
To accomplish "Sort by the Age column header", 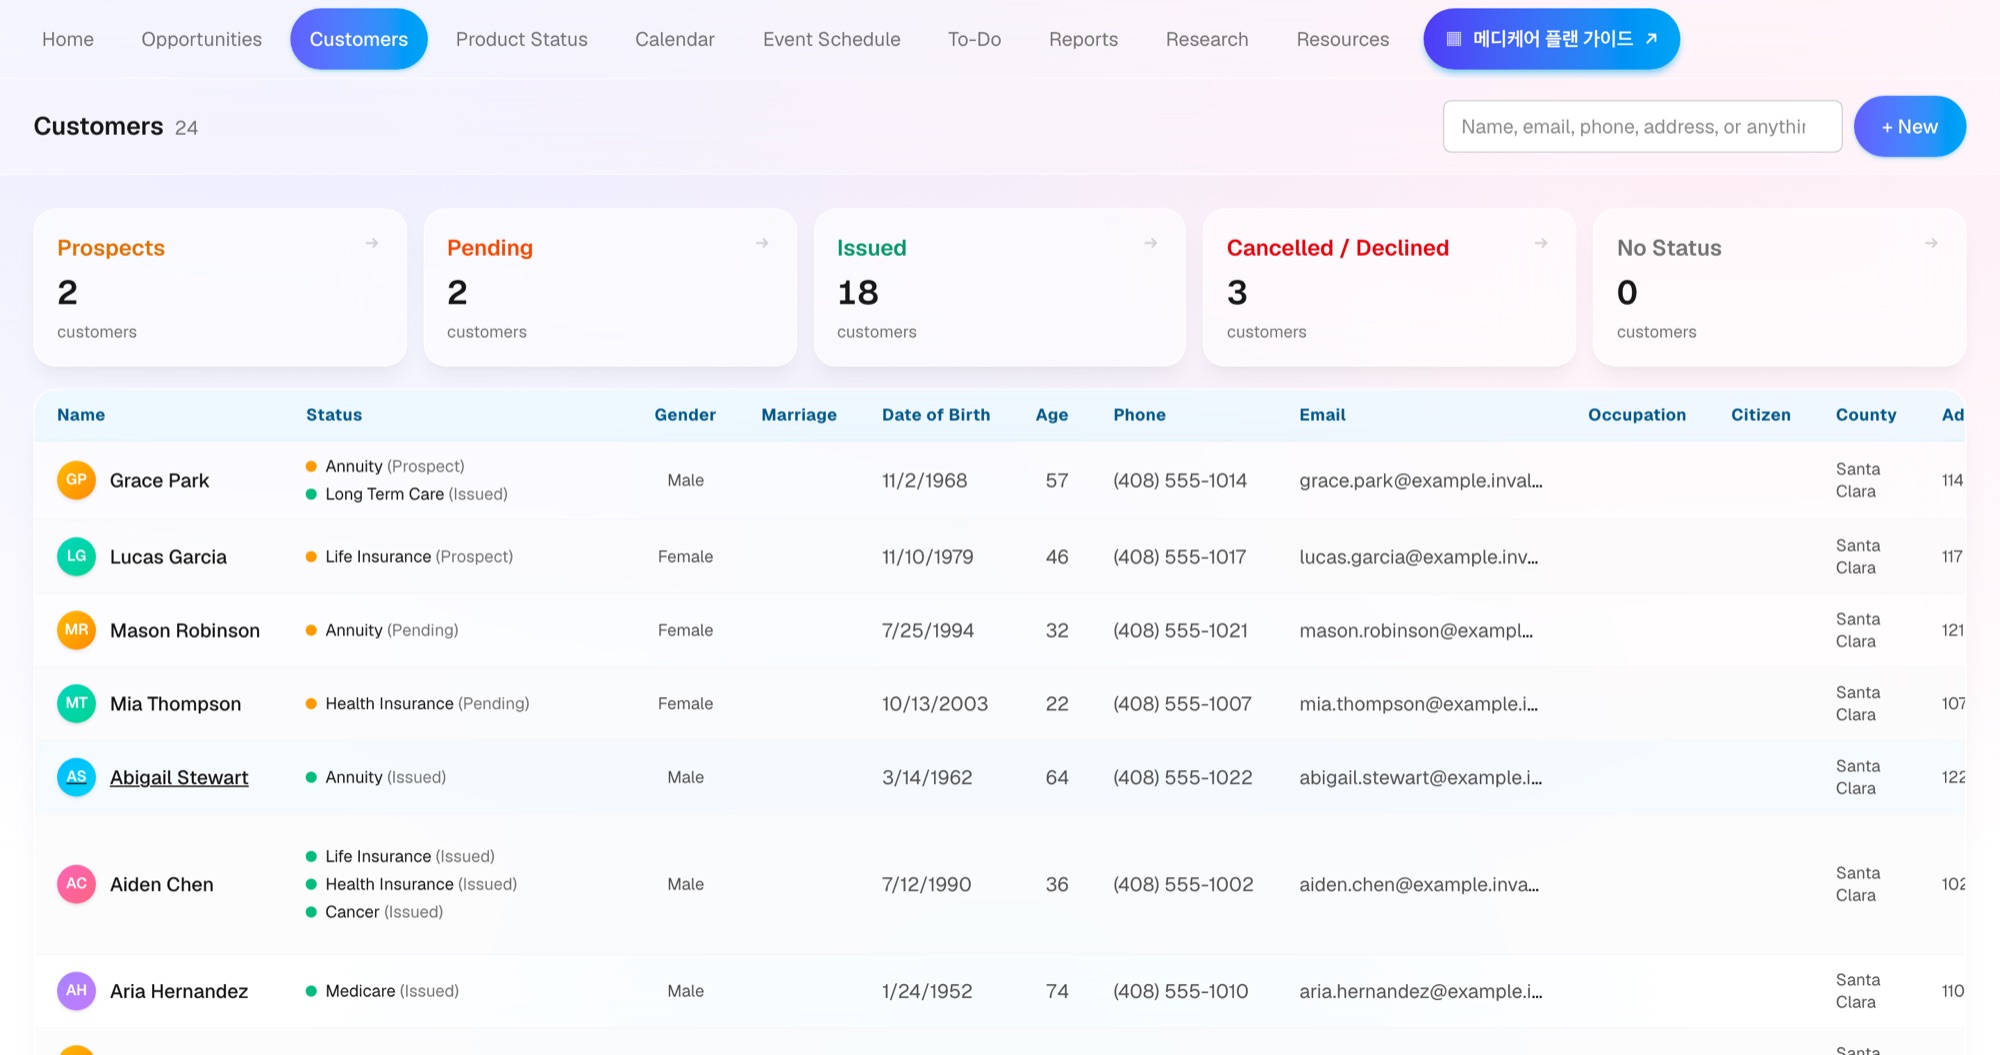I will pyautogui.click(x=1051, y=415).
